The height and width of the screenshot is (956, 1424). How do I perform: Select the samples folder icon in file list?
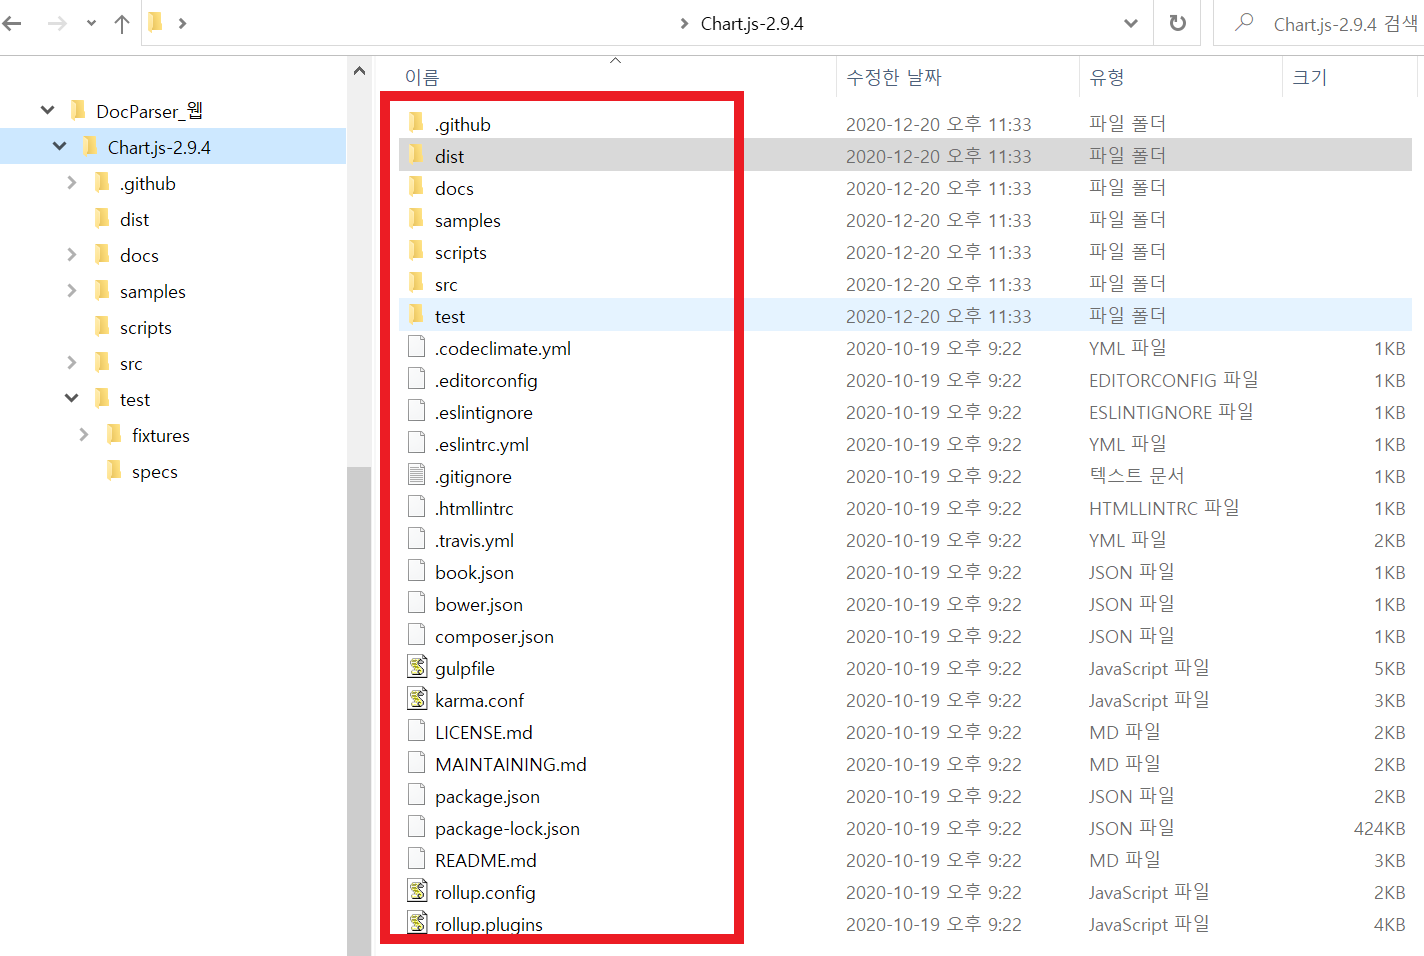point(417,219)
